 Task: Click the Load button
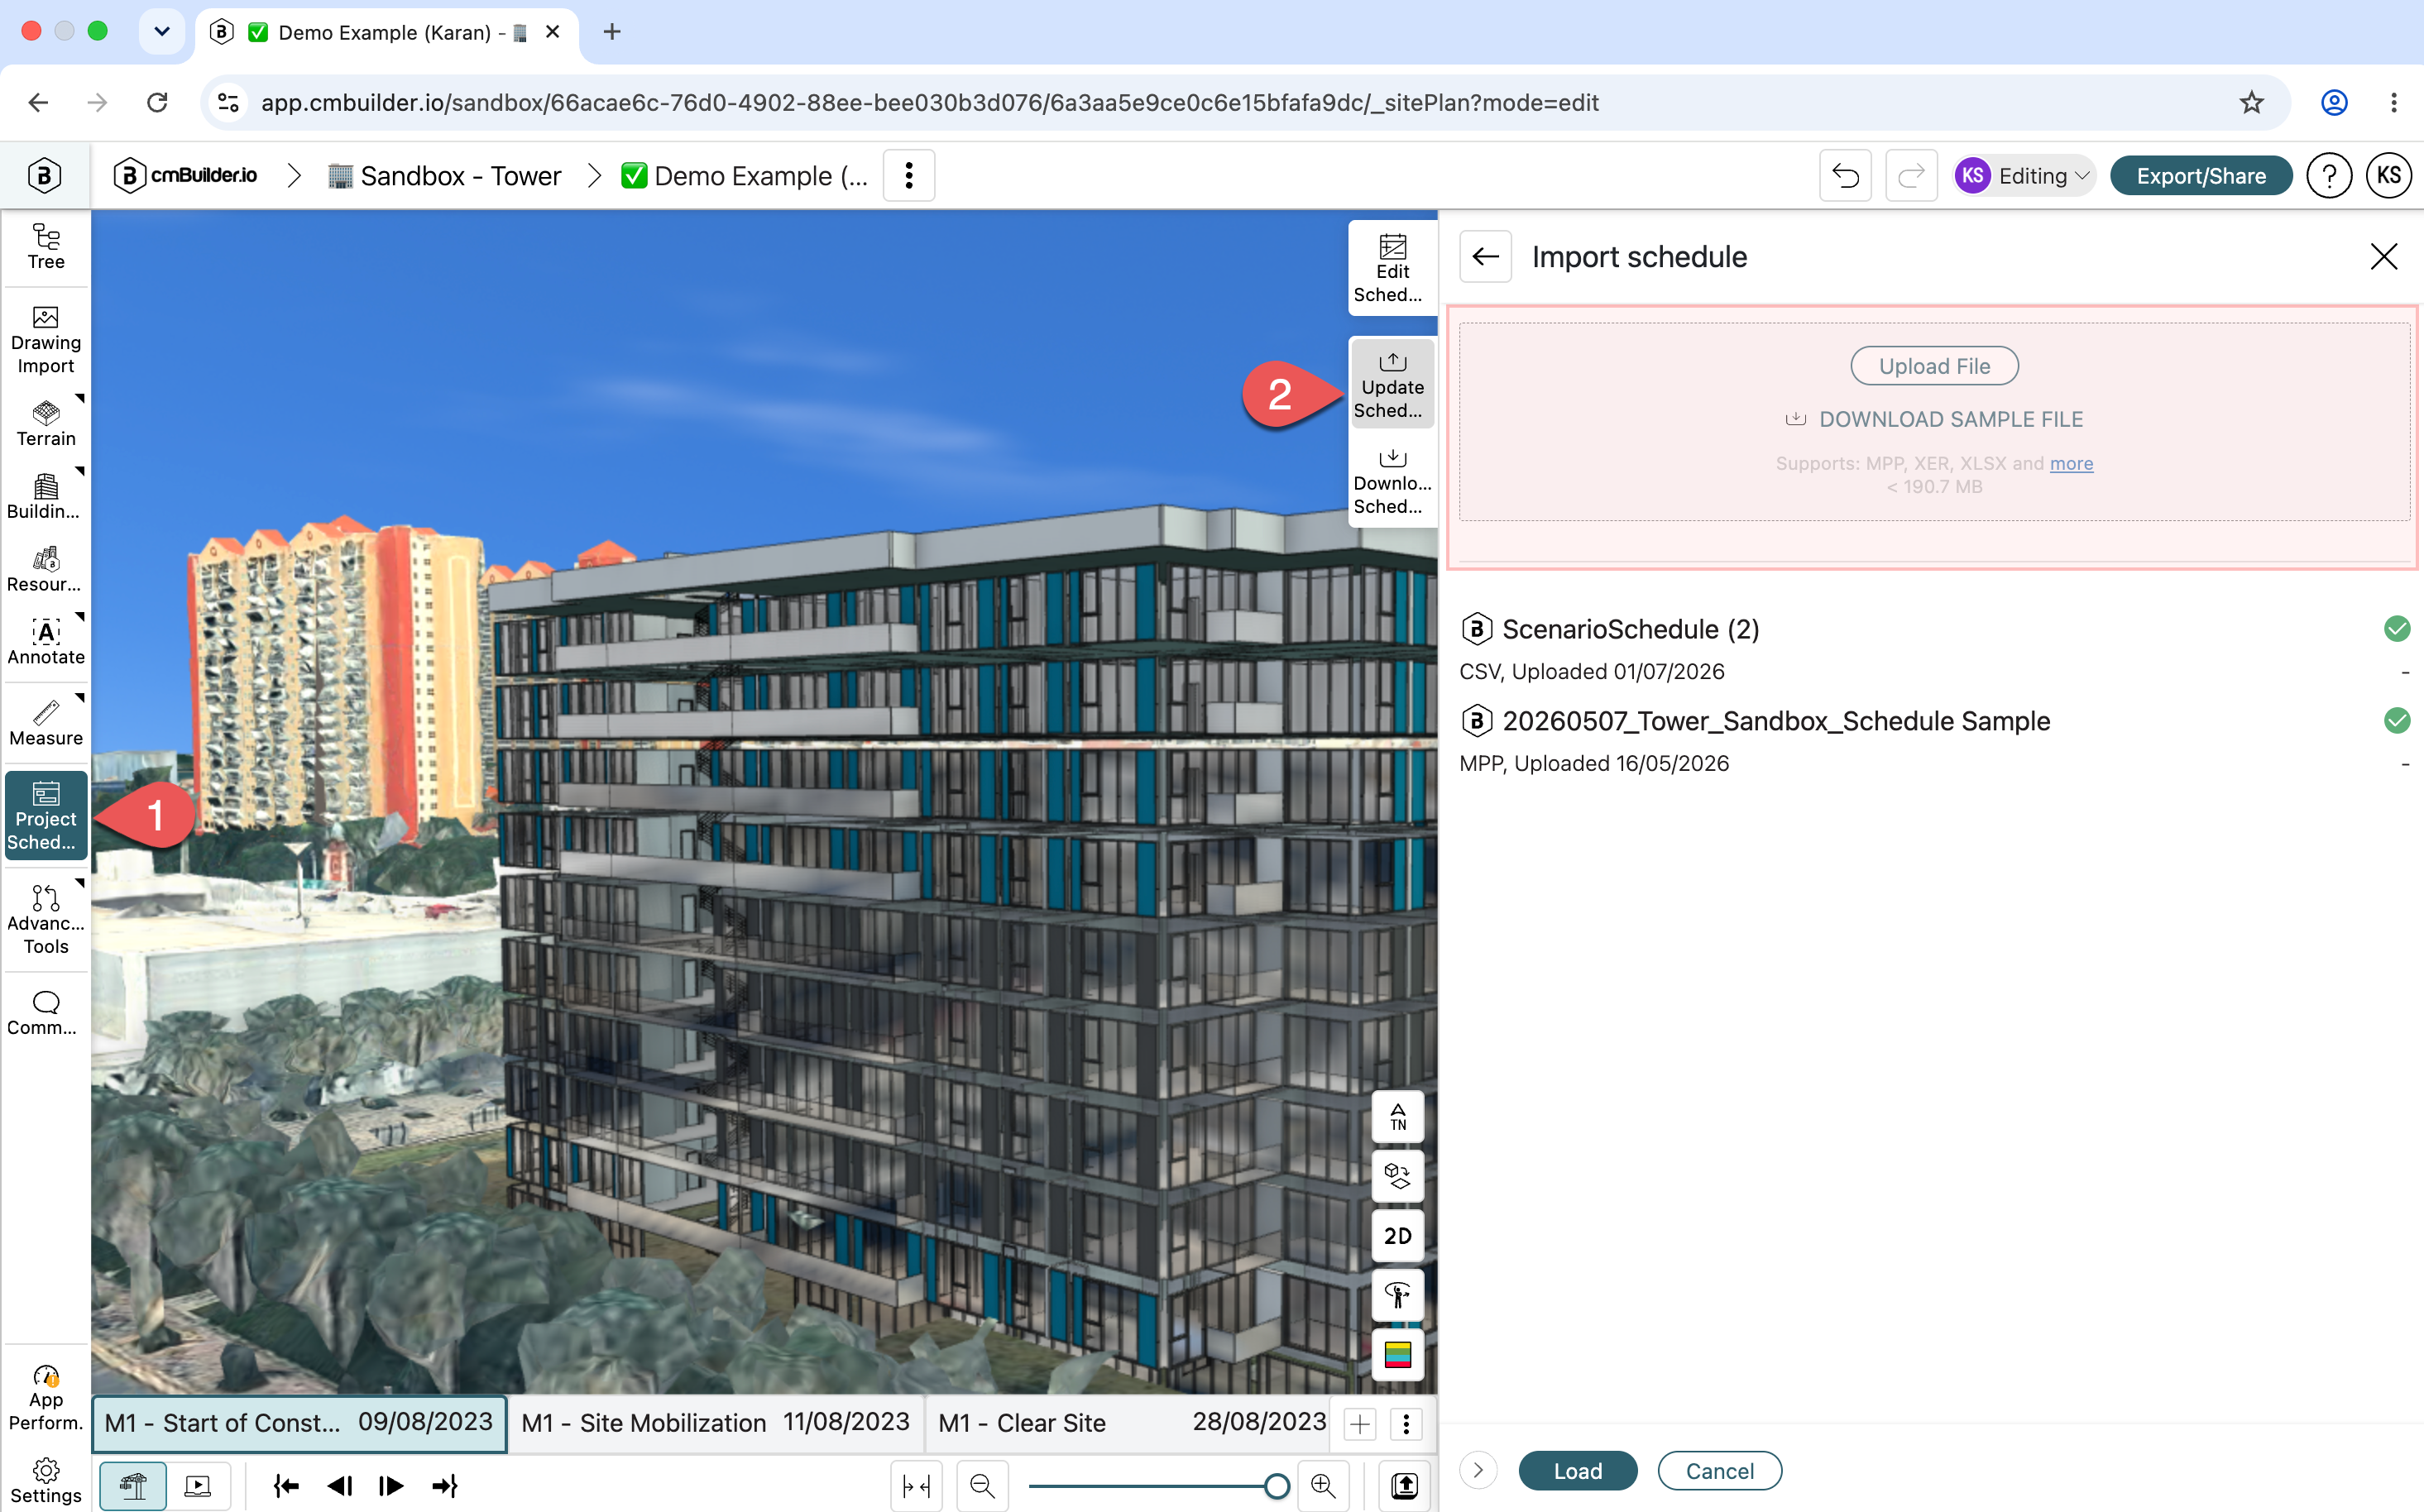point(1578,1471)
